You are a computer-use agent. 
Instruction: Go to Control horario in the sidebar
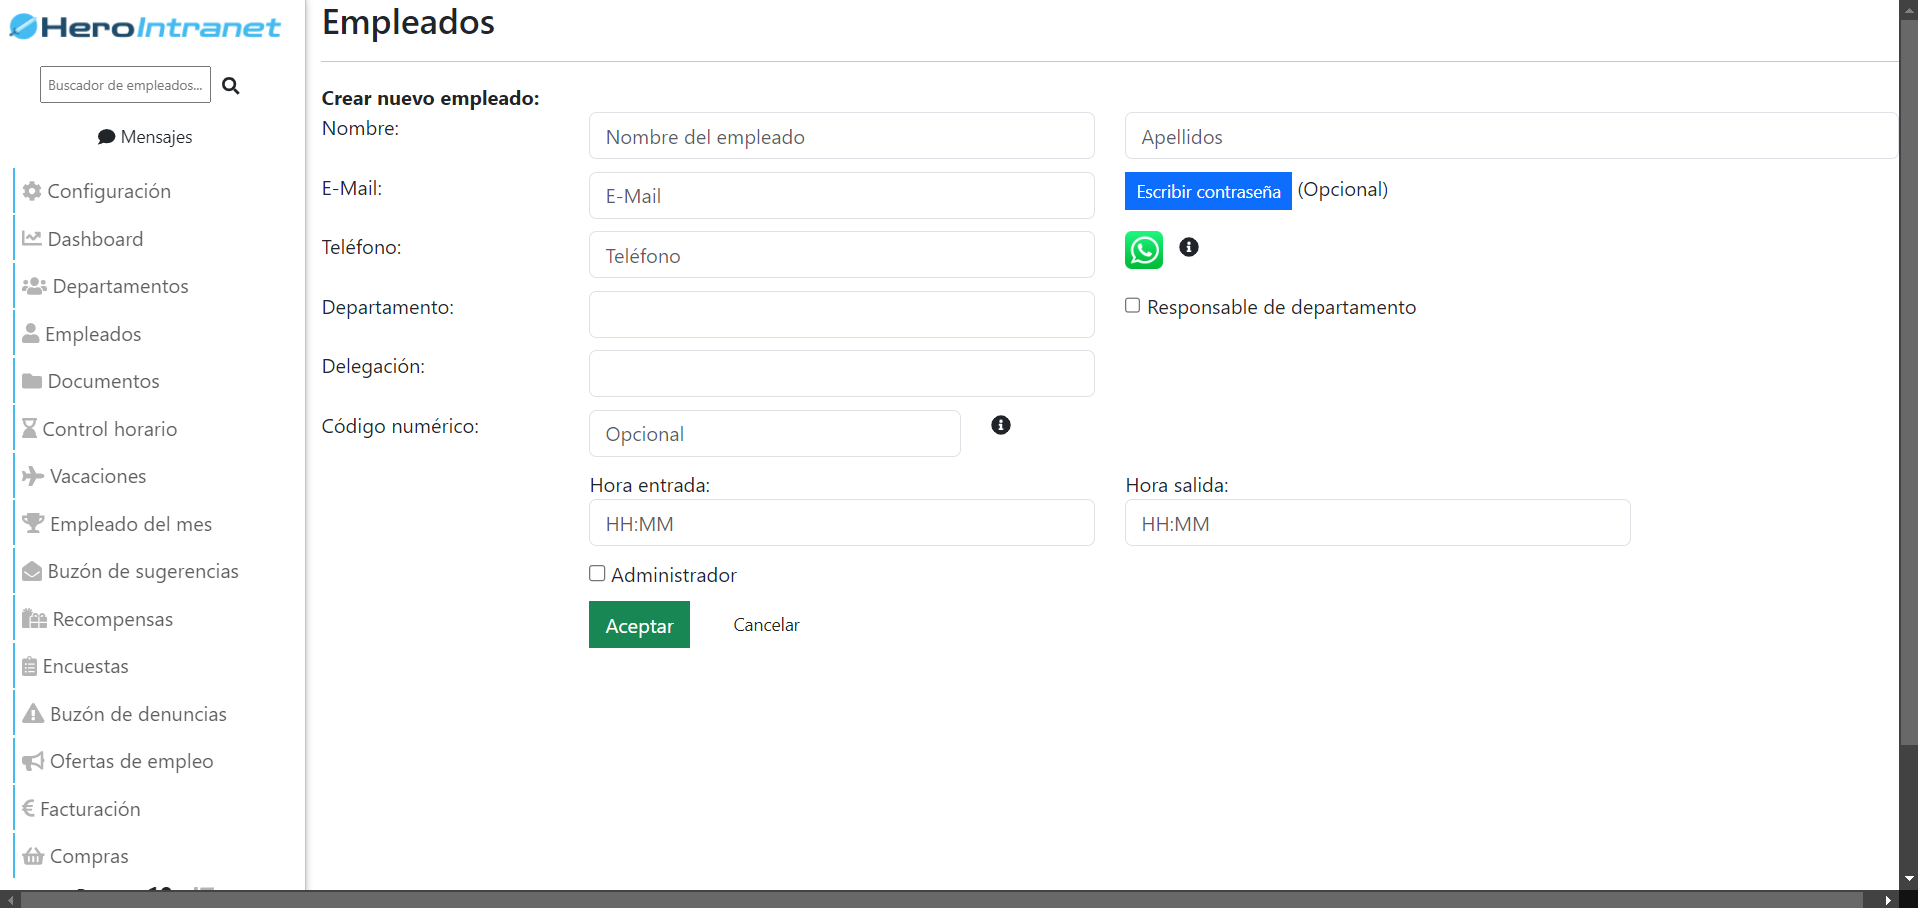(109, 429)
